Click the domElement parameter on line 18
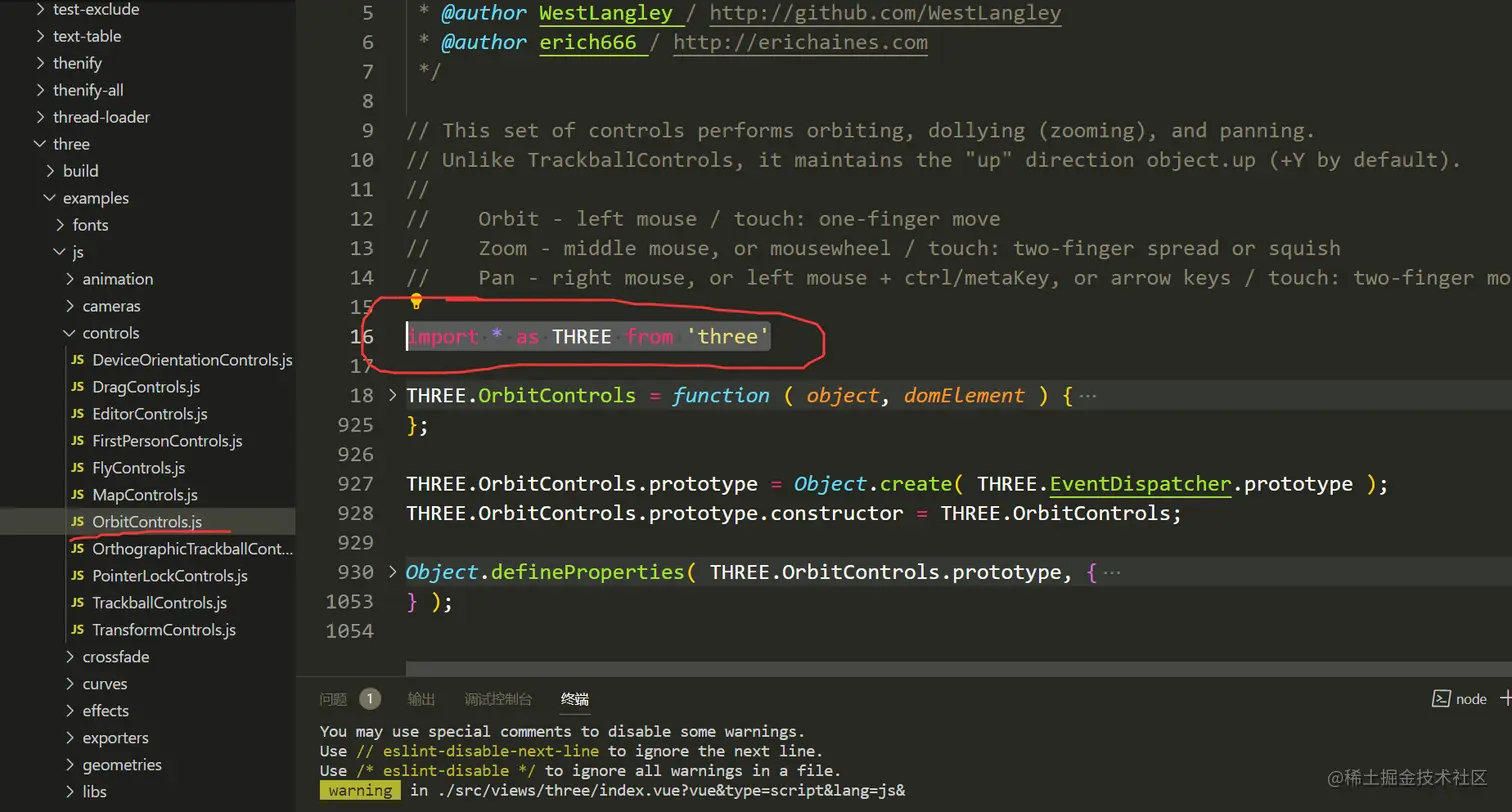This screenshot has height=812, width=1512. [x=964, y=396]
